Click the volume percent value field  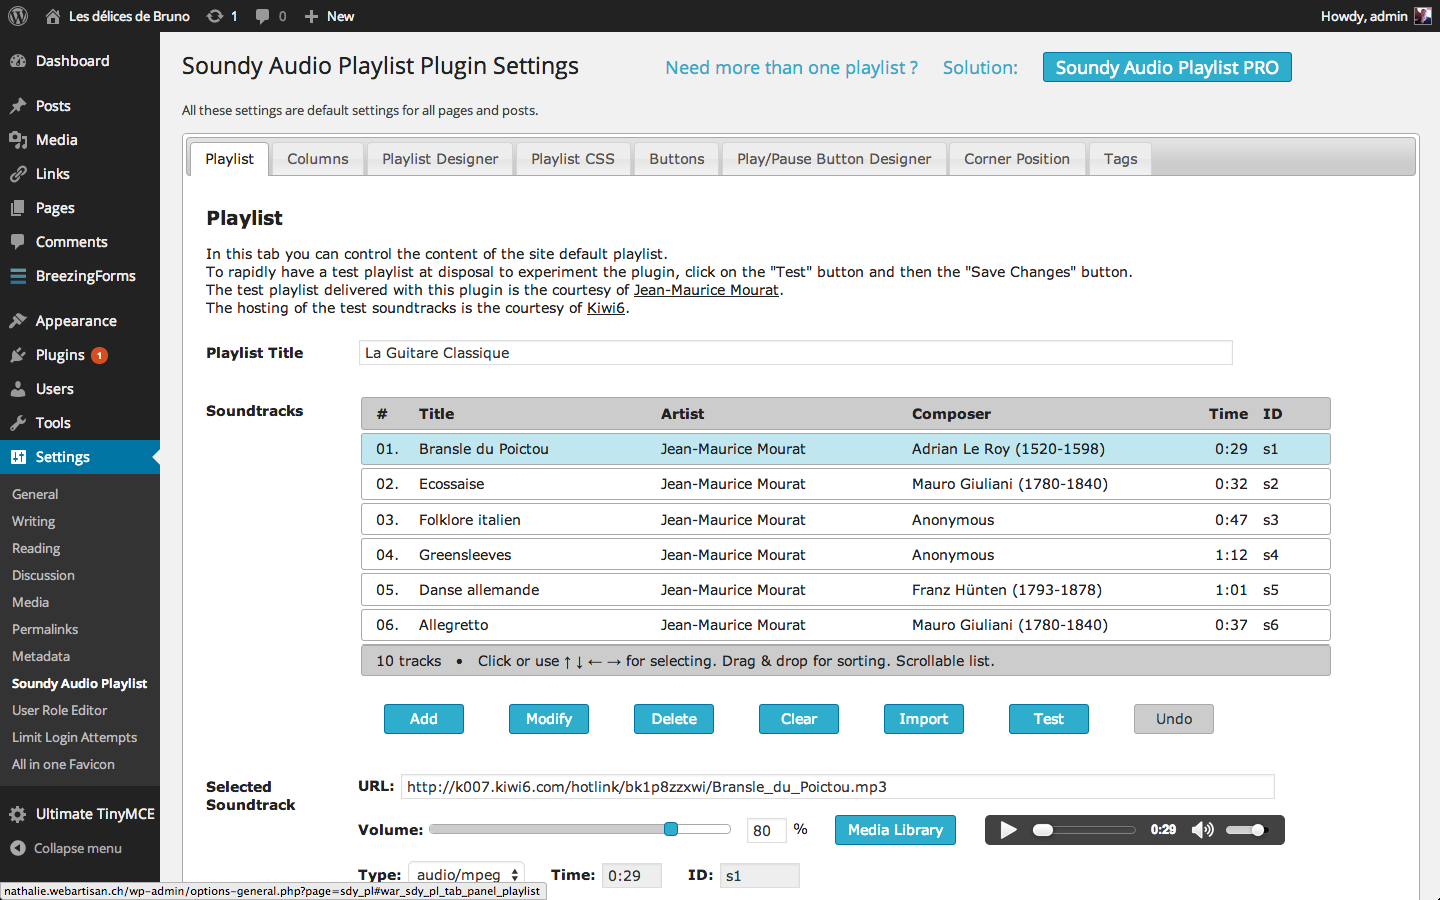tap(766, 830)
